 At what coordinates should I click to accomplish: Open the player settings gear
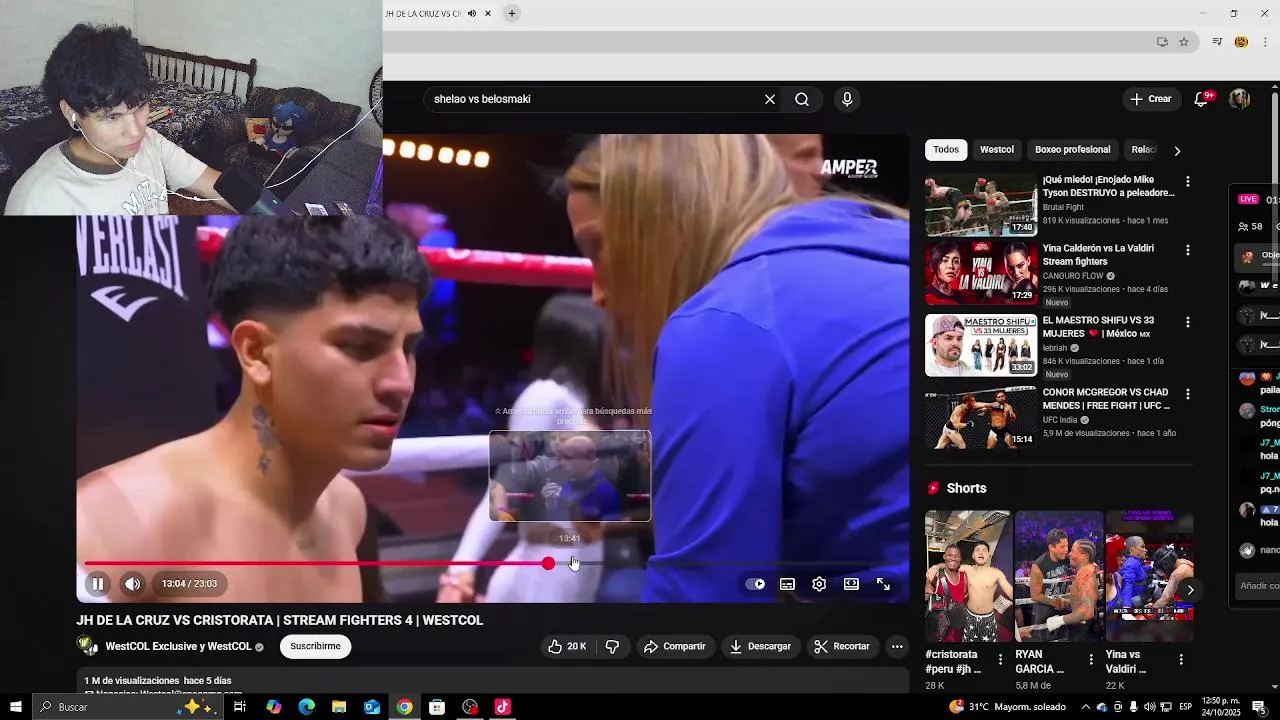pyautogui.click(x=819, y=584)
